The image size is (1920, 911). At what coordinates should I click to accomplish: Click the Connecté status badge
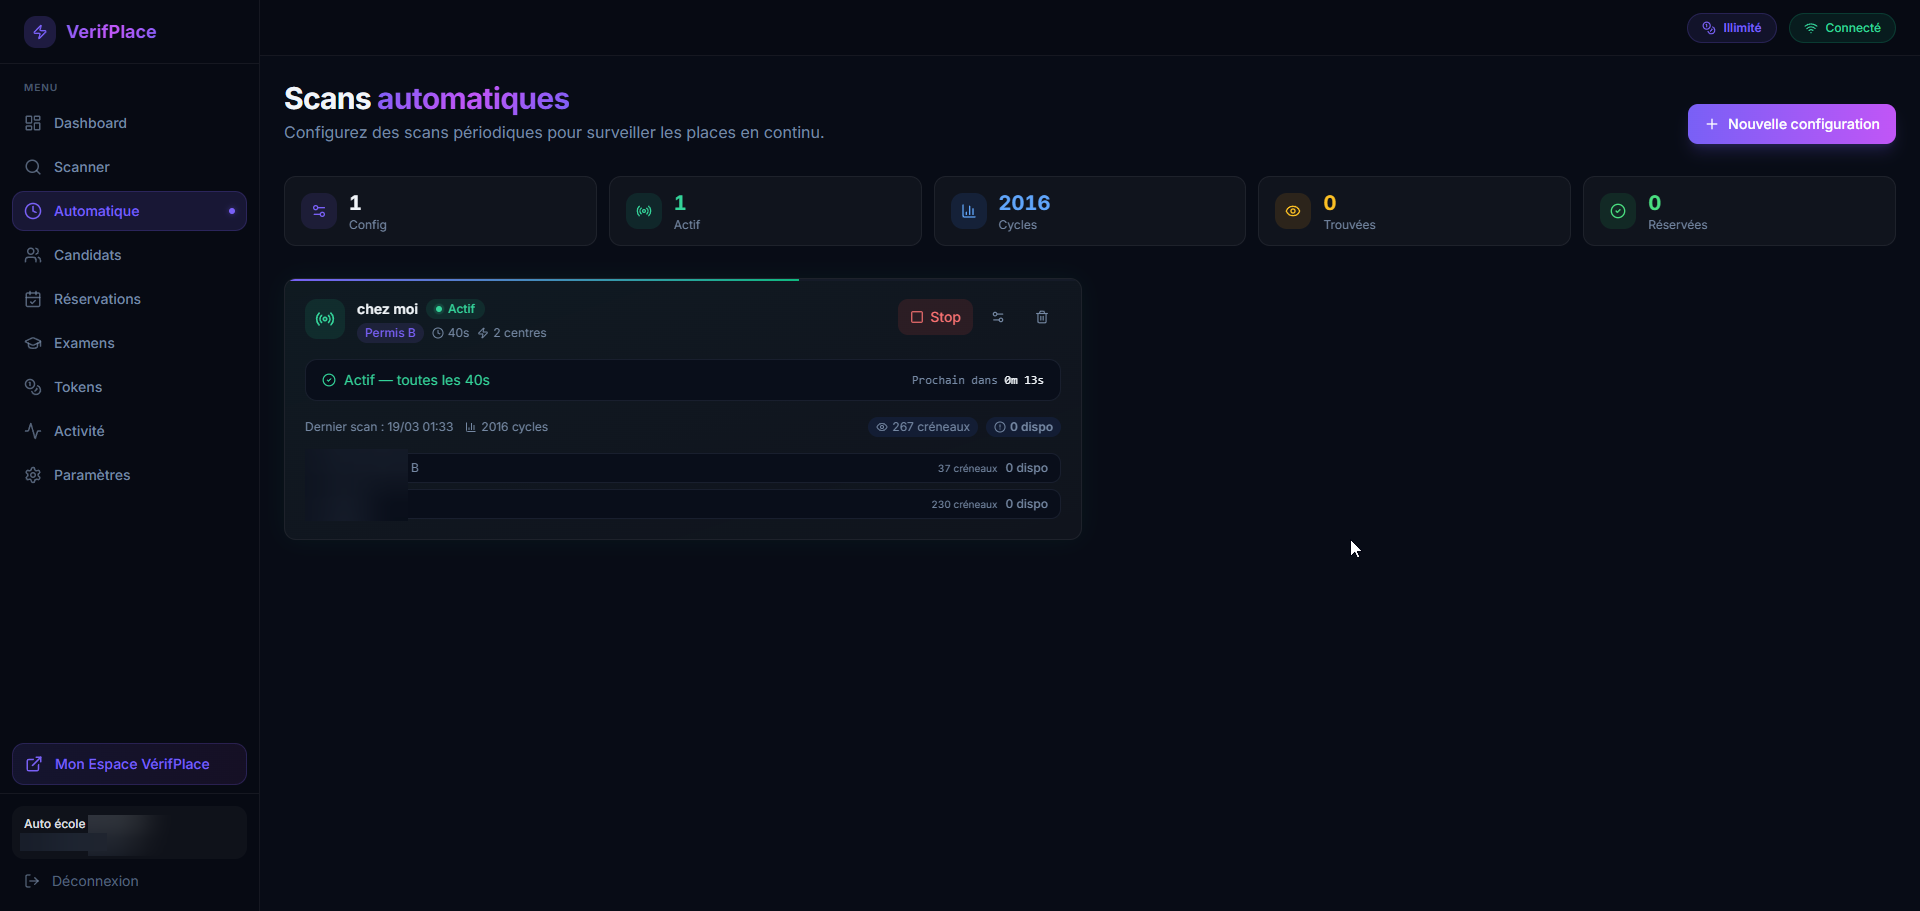pyautogui.click(x=1841, y=28)
